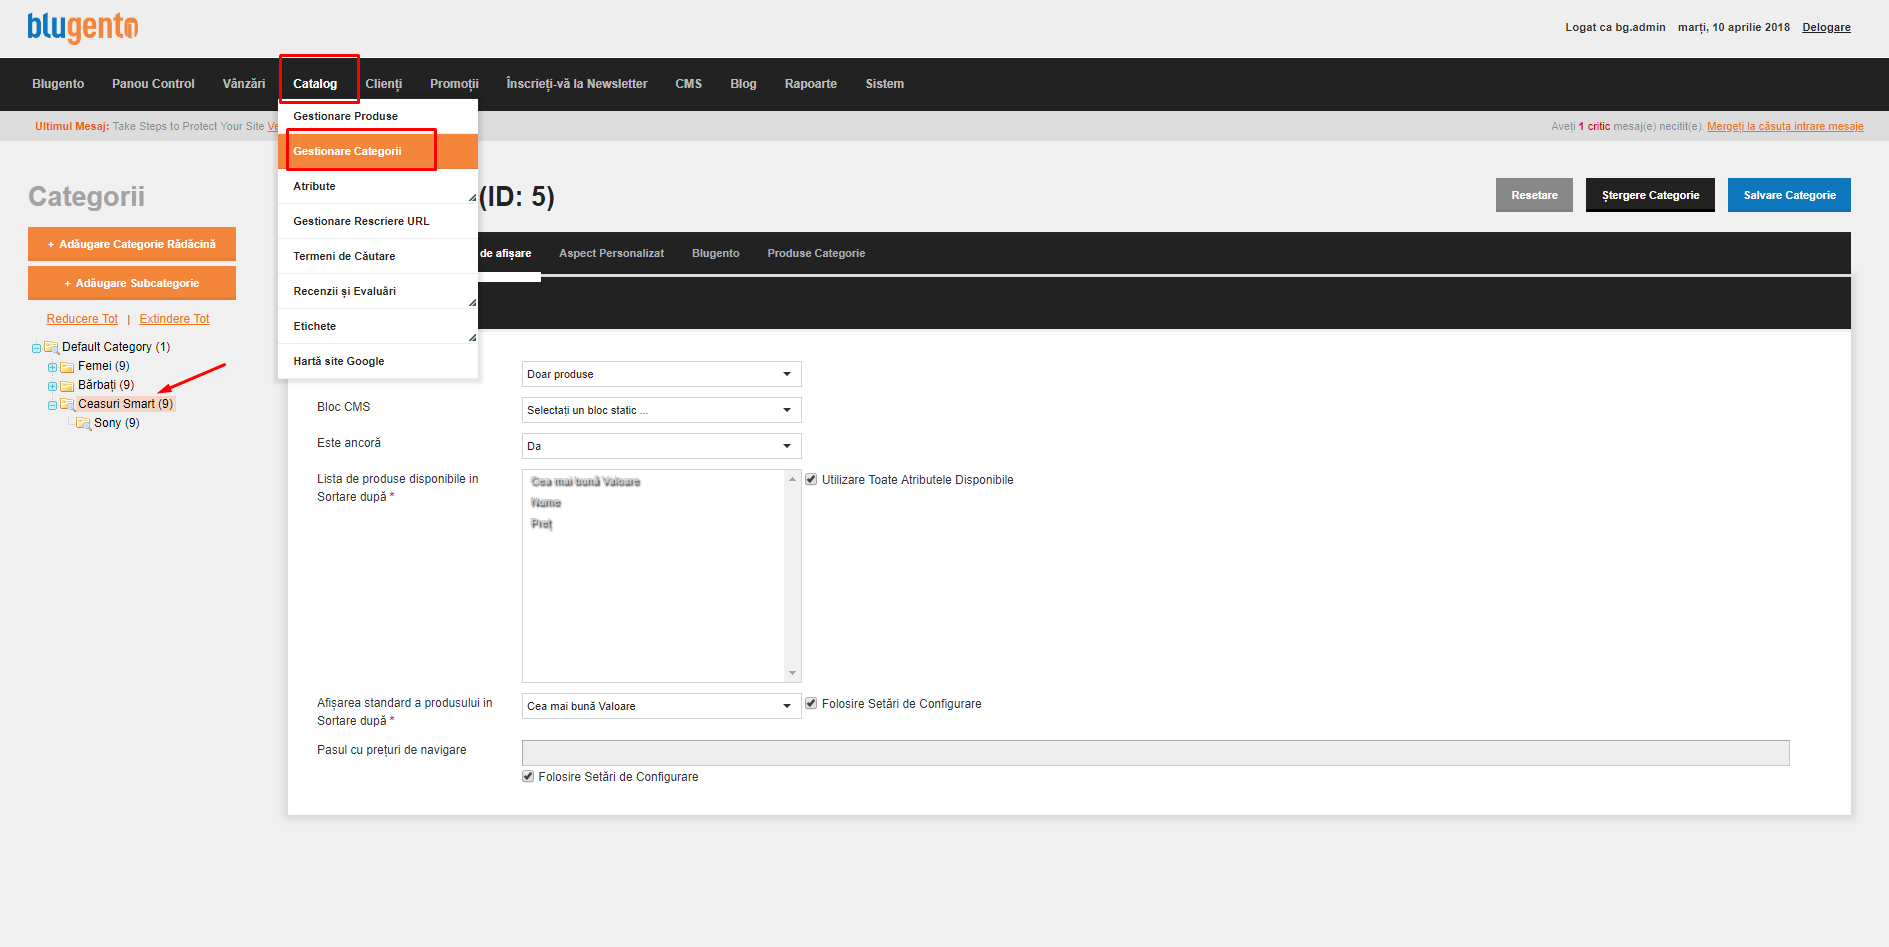The image size is (1889, 947).
Task: Collapse the Ceasuri Smart category node
Action: [52, 405]
